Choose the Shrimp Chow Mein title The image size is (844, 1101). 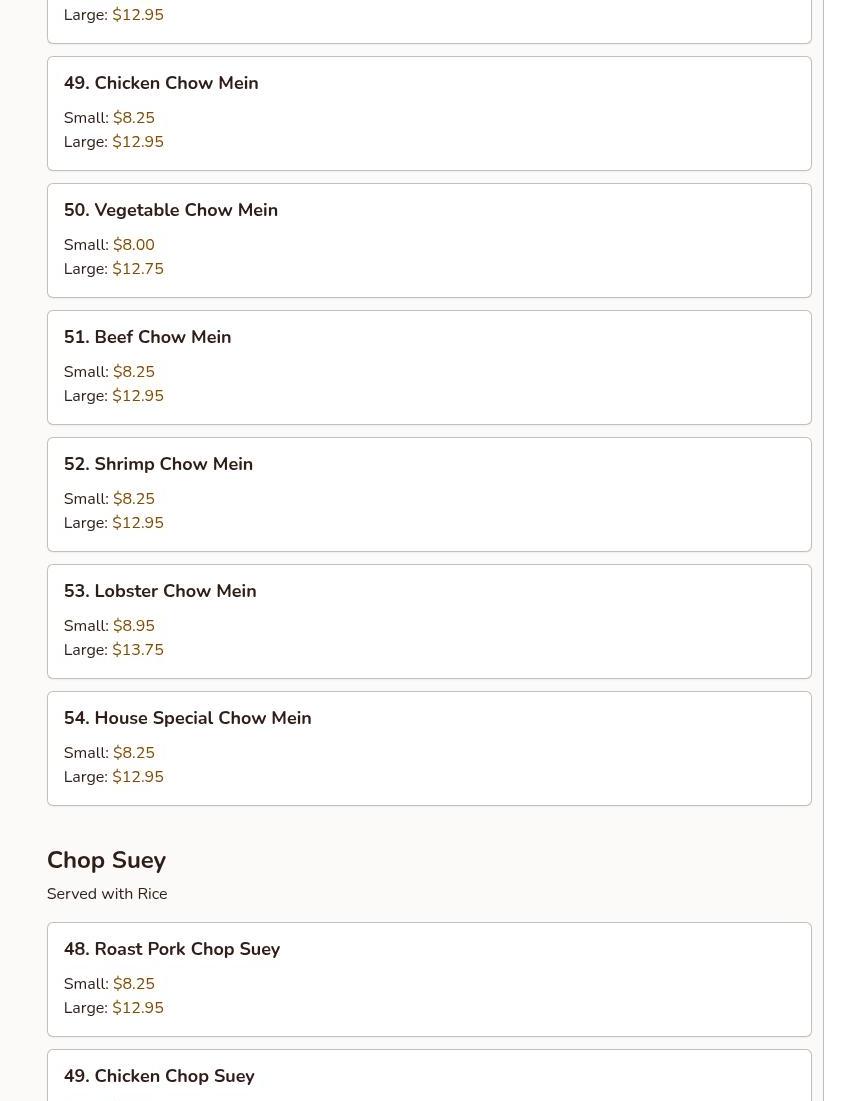point(158,464)
